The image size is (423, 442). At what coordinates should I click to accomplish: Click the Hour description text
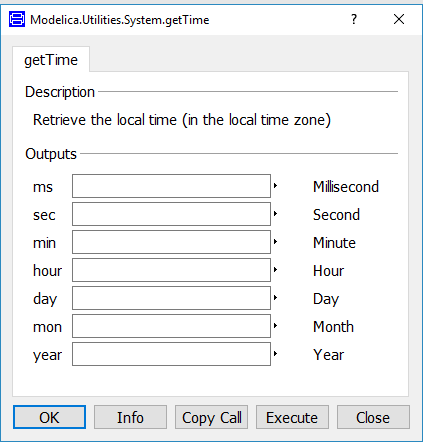click(328, 271)
